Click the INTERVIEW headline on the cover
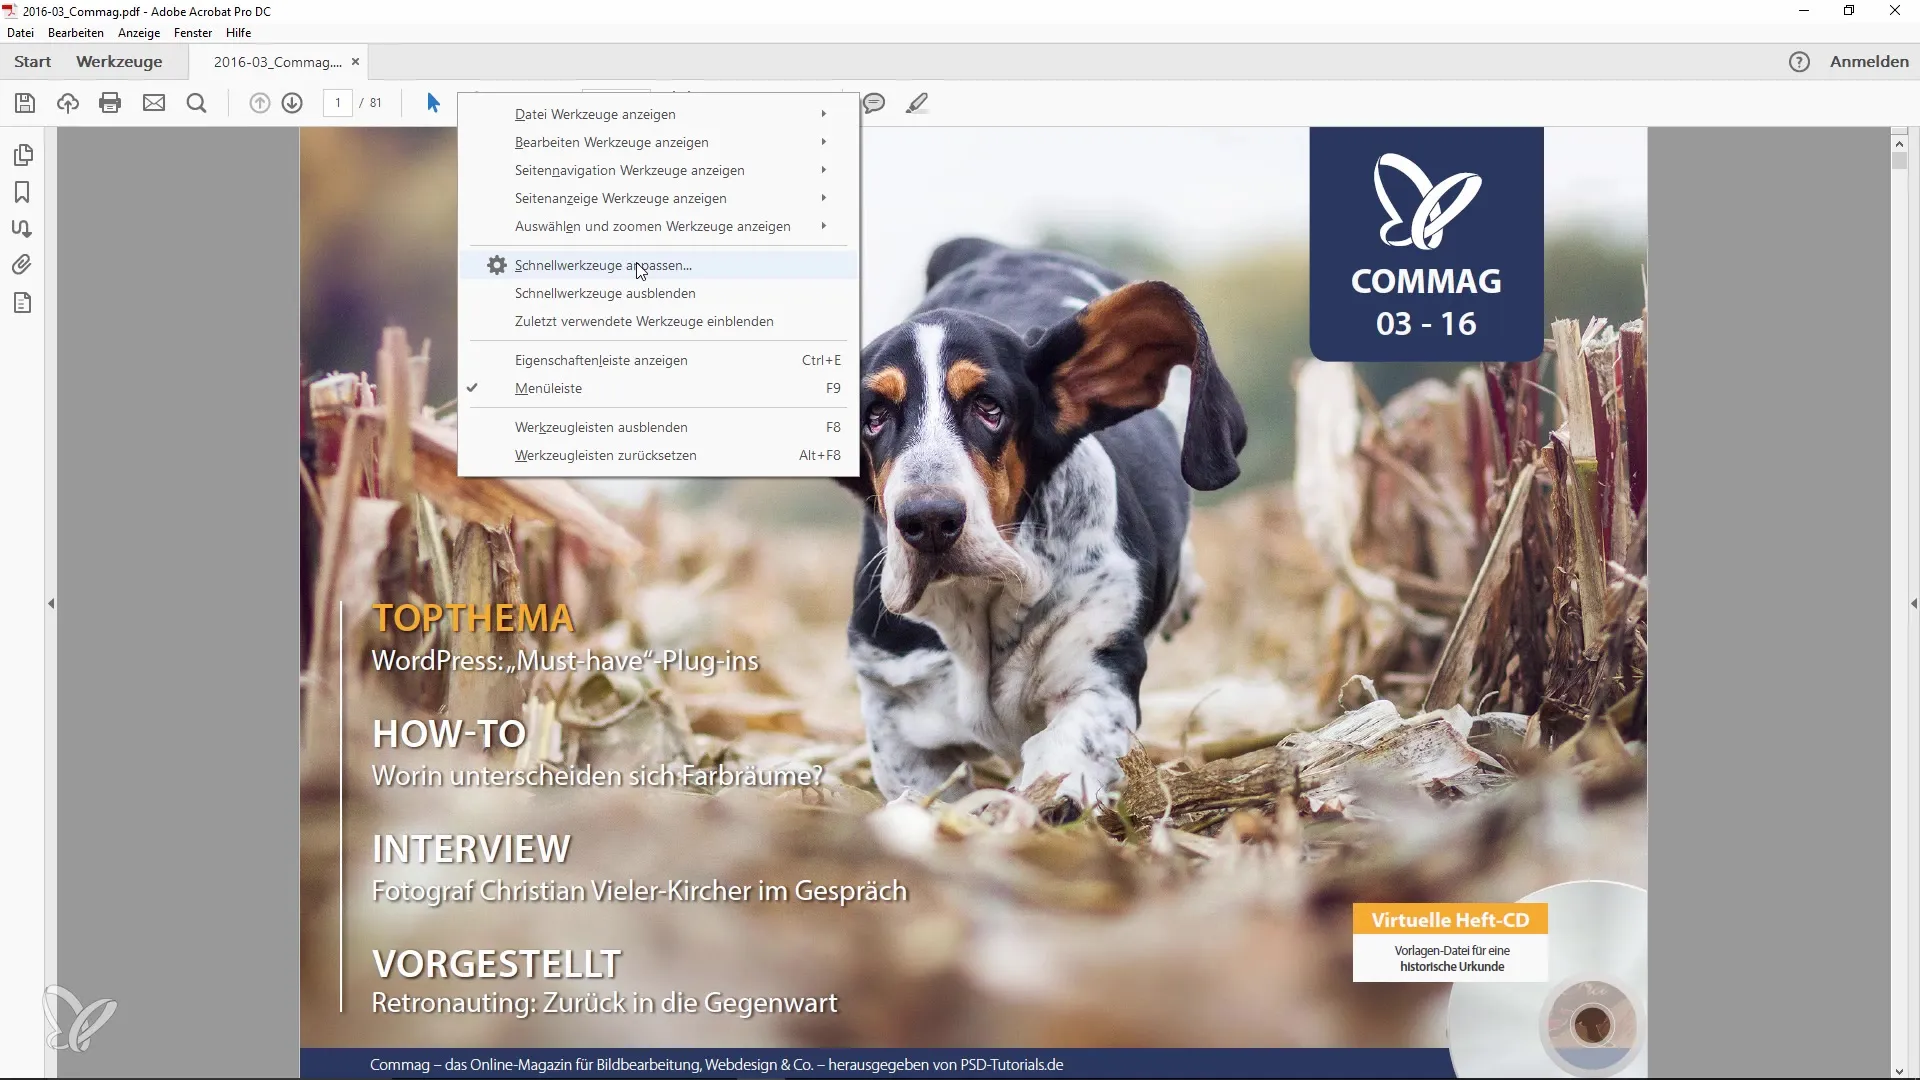The height and width of the screenshot is (1080, 1920). pyautogui.click(x=471, y=849)
